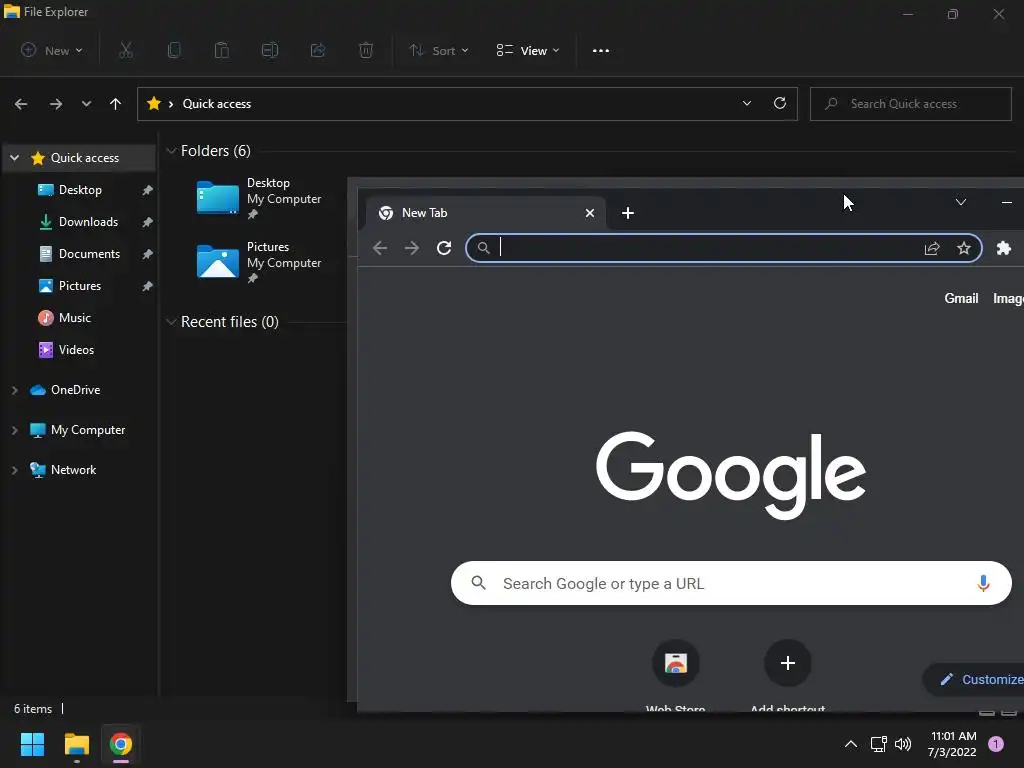
Task: Open the volume control in system tray
Action: pos(903,744)
